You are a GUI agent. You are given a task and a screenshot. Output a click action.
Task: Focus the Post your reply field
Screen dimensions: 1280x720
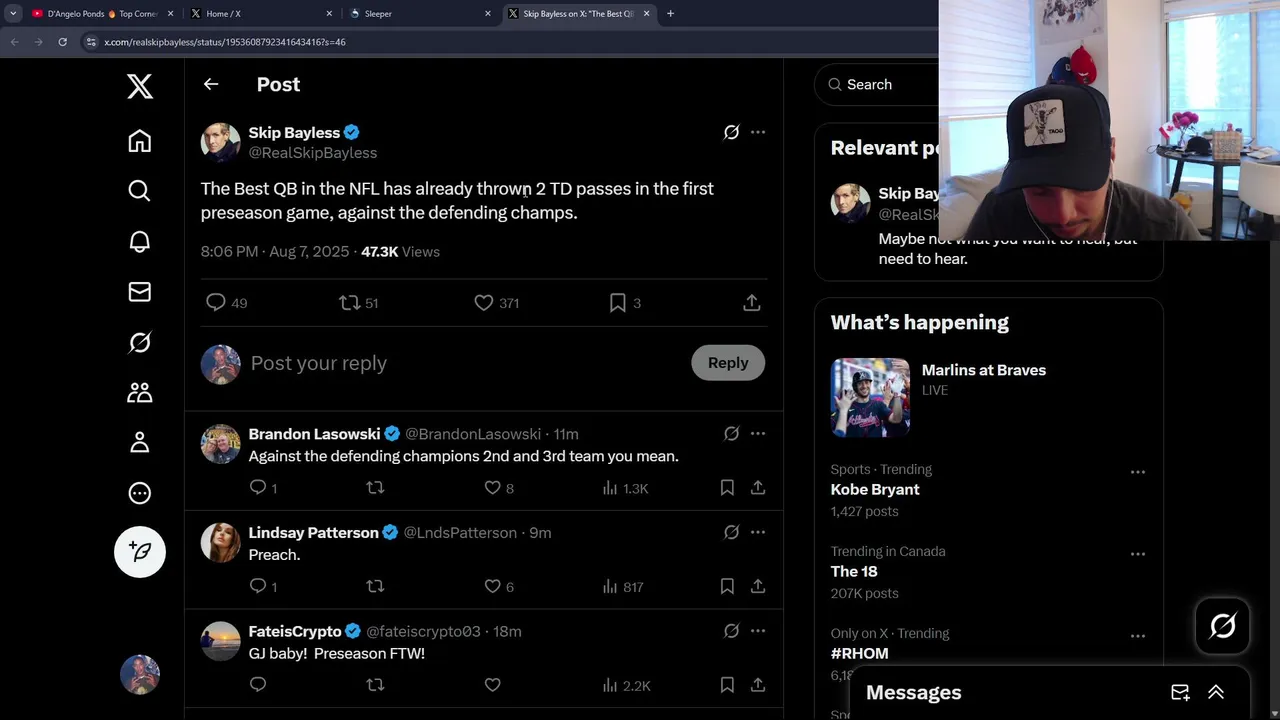[460, 363]
